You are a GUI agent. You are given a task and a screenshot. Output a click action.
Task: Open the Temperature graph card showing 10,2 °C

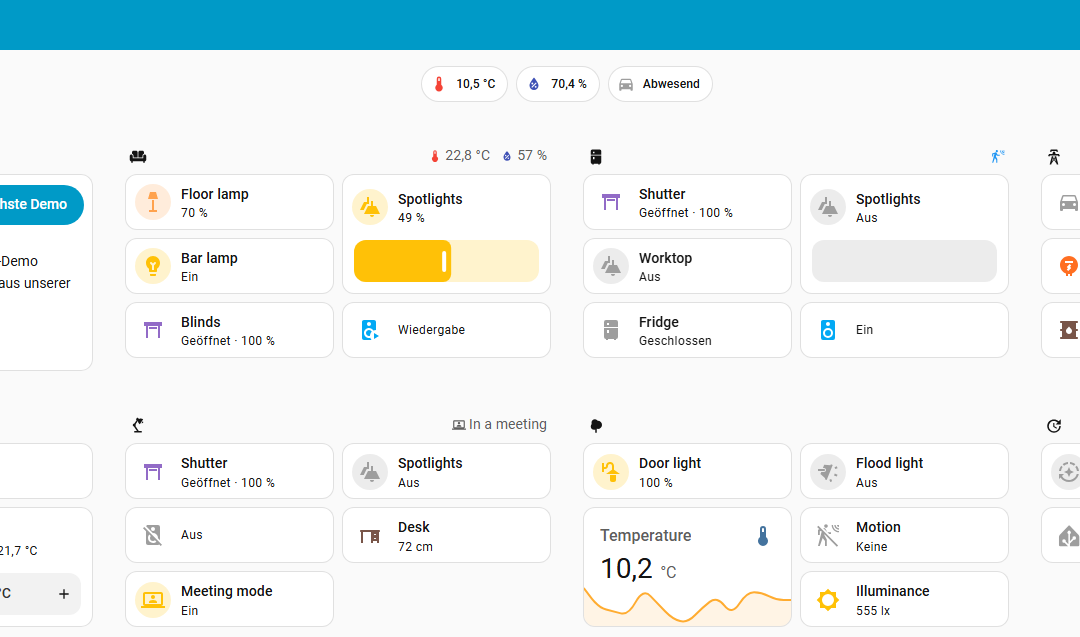click(x=687, y=567)
